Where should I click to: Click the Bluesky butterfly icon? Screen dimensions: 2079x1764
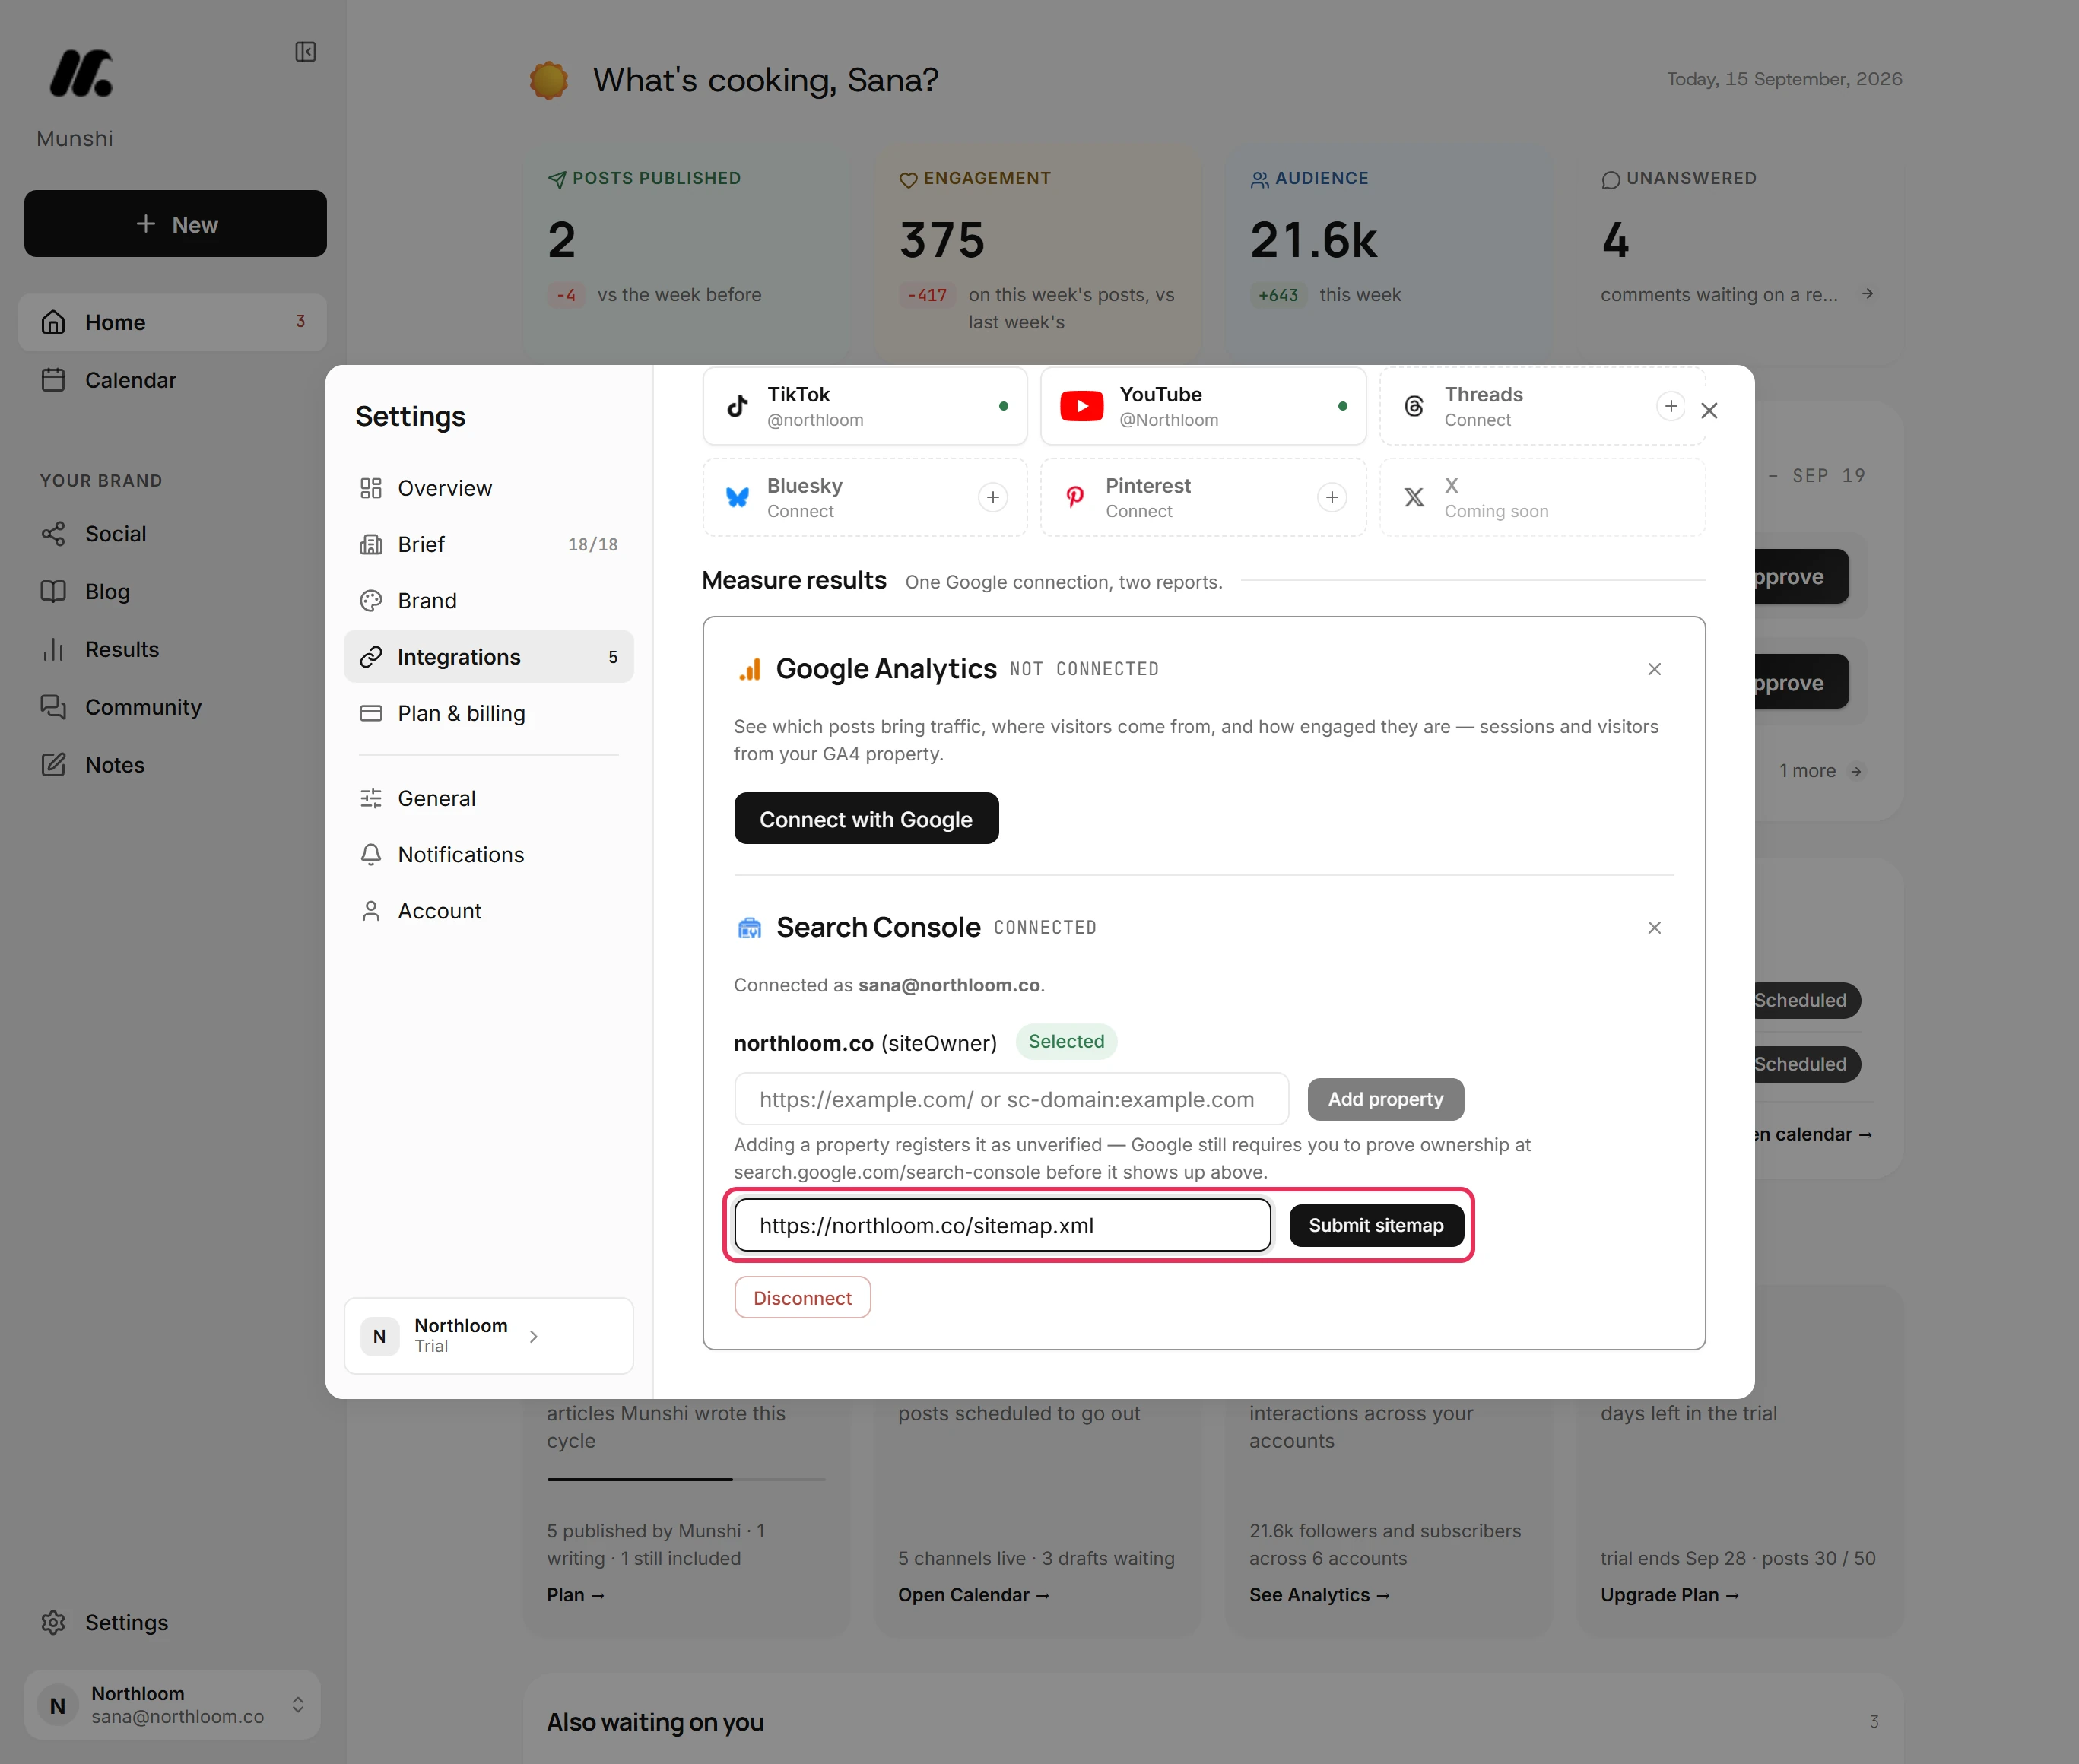tap(737, 497)
